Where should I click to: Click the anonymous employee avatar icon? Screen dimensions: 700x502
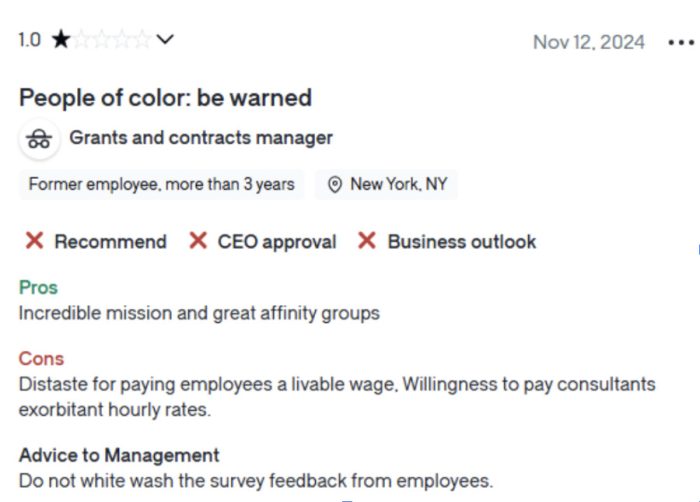pos(39,139)
